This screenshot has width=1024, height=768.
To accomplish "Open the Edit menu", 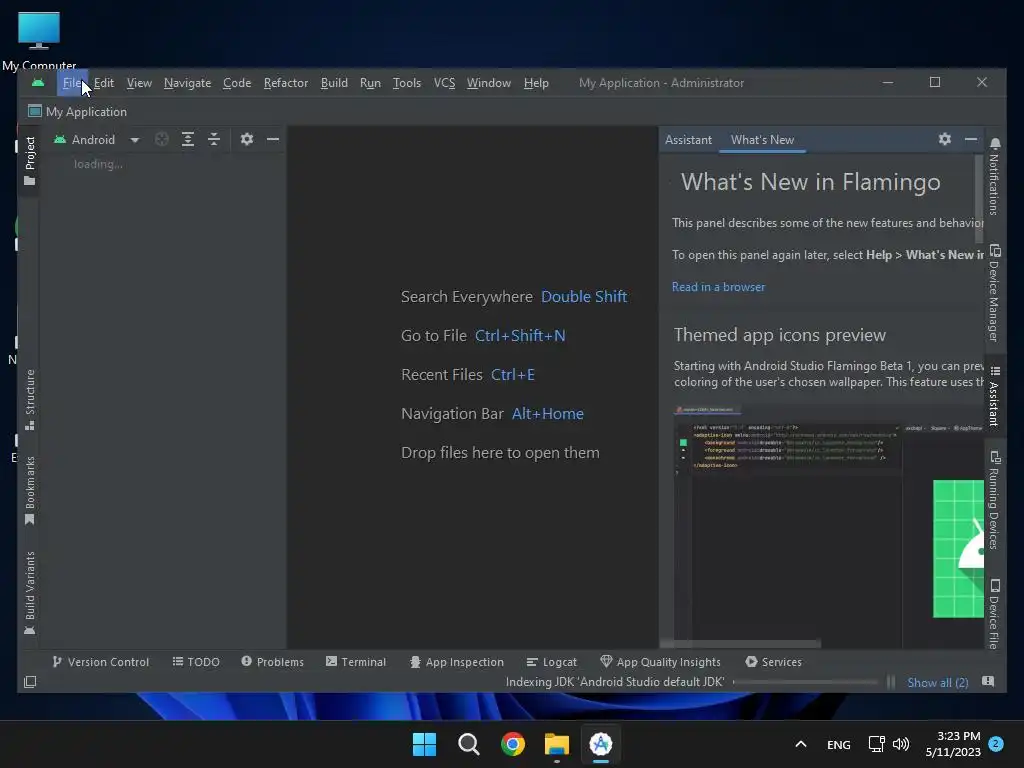I will tap(103, 83).
